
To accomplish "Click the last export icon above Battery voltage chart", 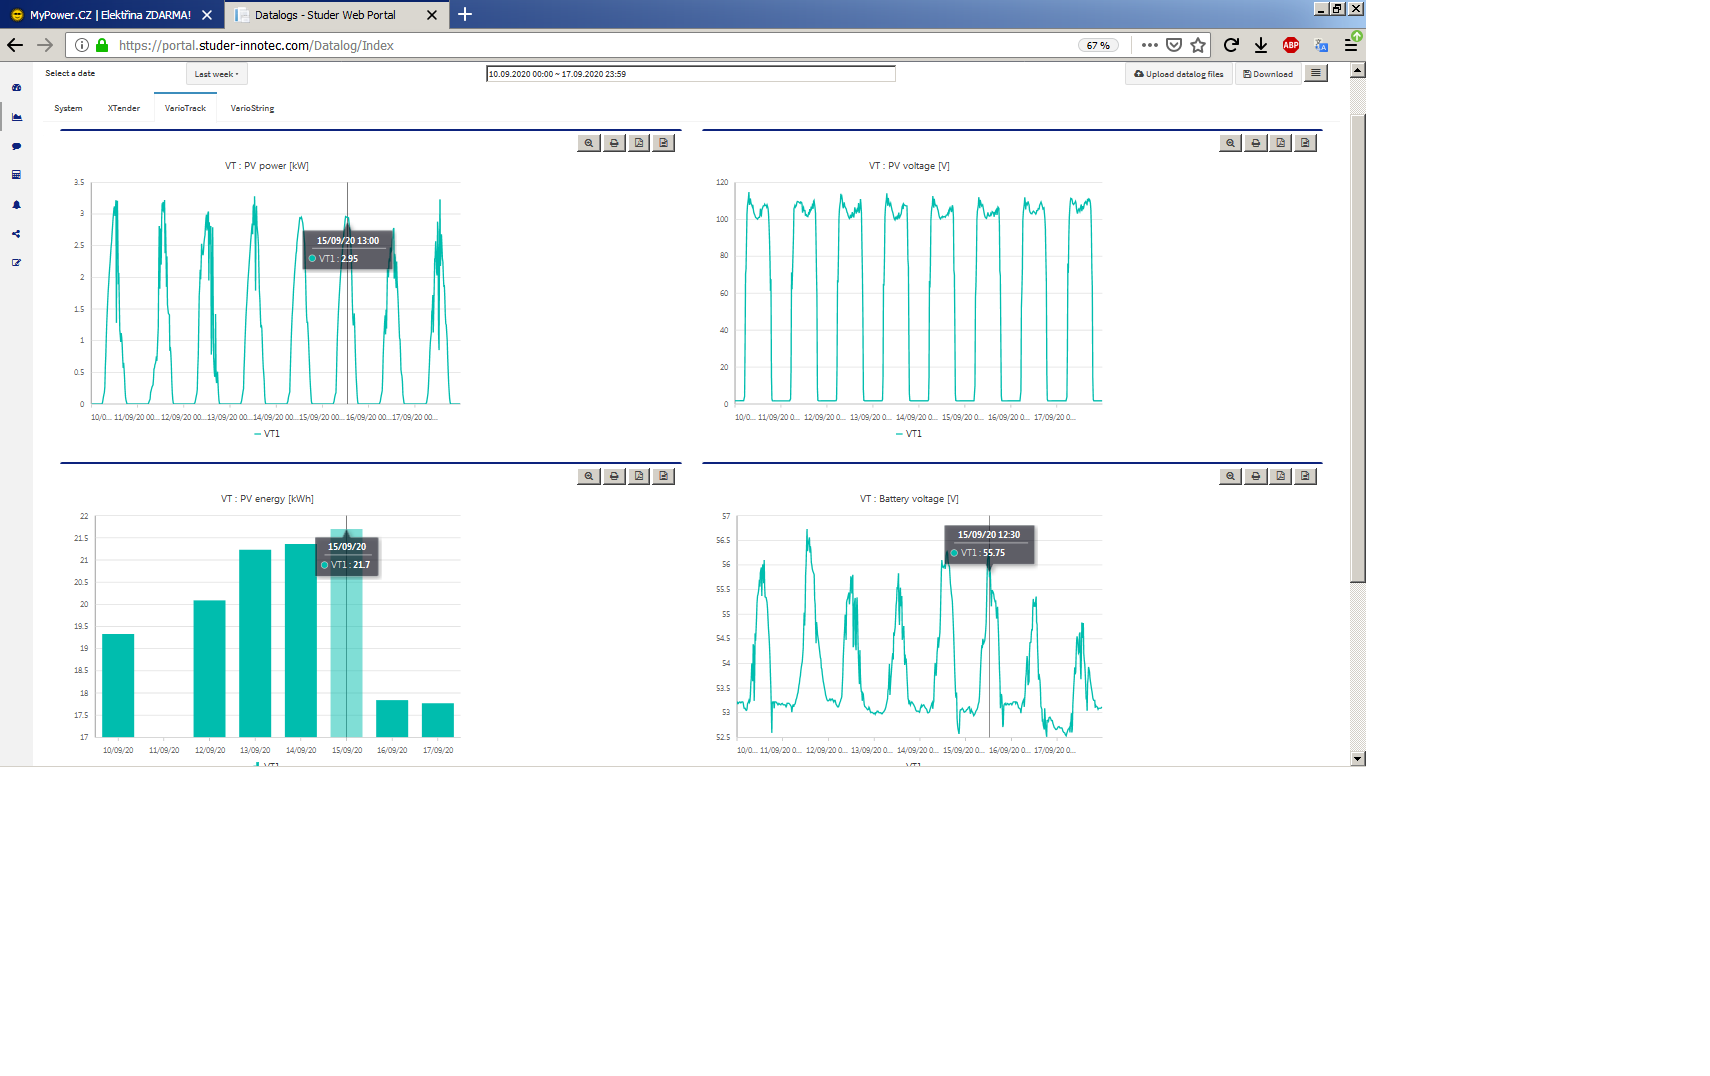I will click(1305, 476).
